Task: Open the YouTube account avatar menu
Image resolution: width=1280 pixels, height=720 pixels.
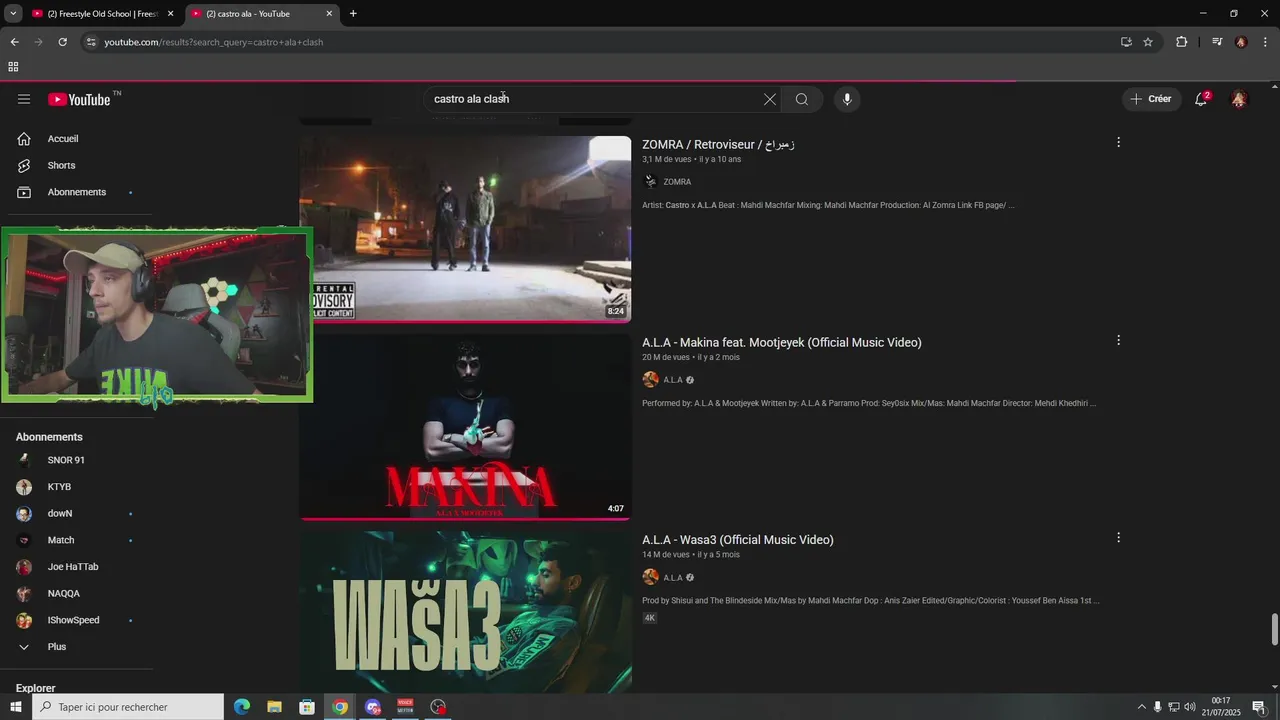Action: pyautogui.click(x=1239, y=99)
